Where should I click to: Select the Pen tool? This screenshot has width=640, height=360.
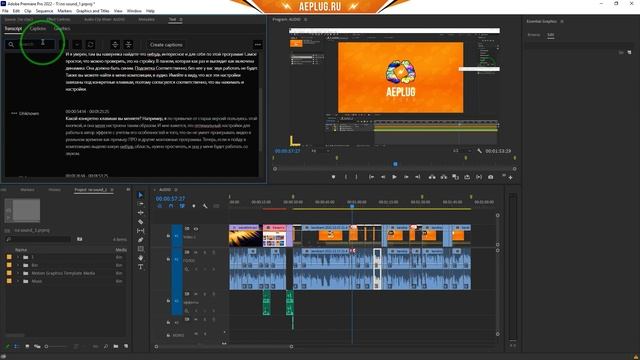pos(141,240)
